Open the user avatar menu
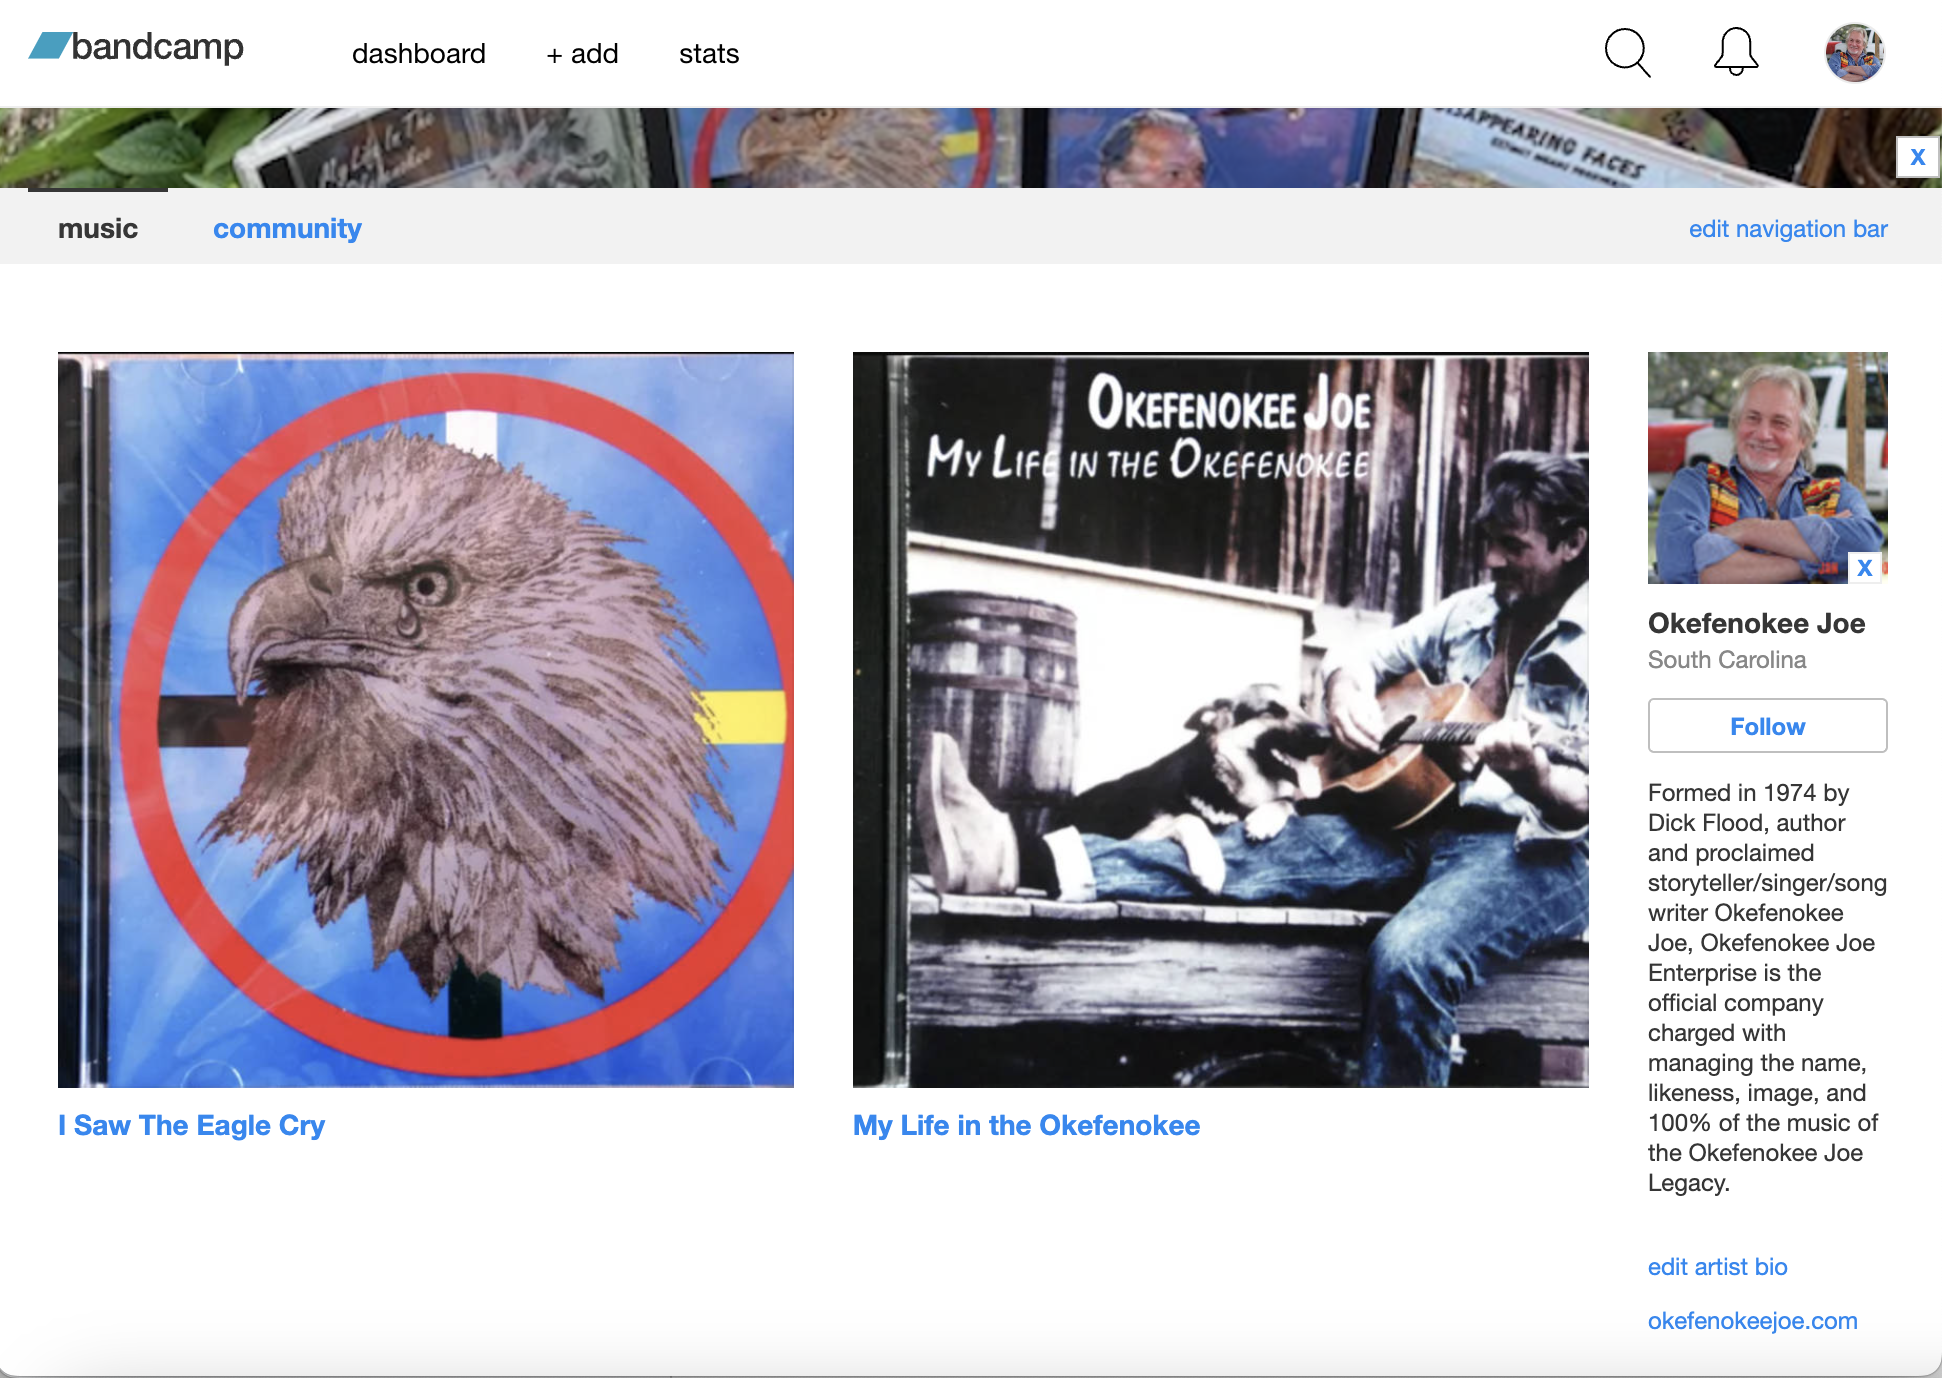Viewport: 1942px width, 1378px height. coord(1855,53)
